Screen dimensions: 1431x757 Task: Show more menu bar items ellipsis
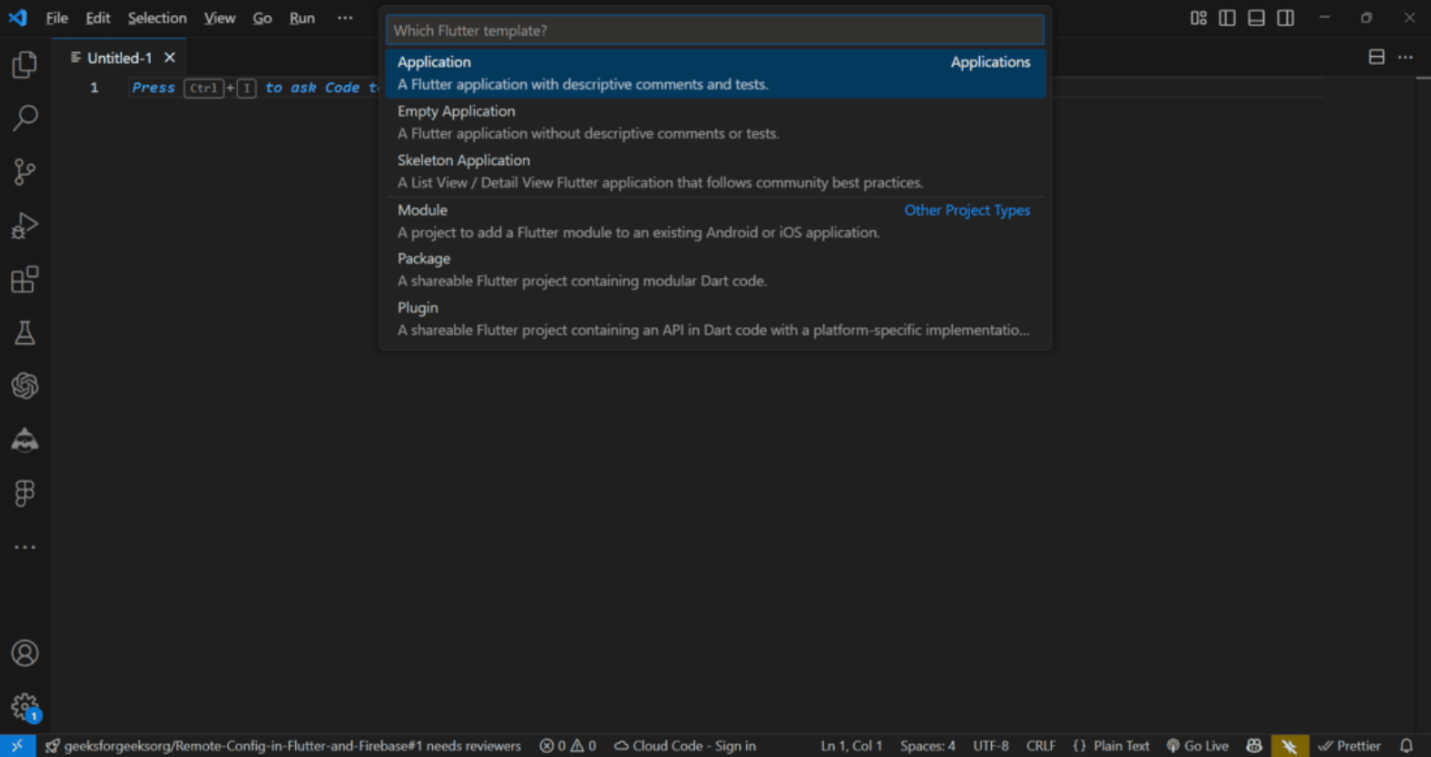coord(345,18)
